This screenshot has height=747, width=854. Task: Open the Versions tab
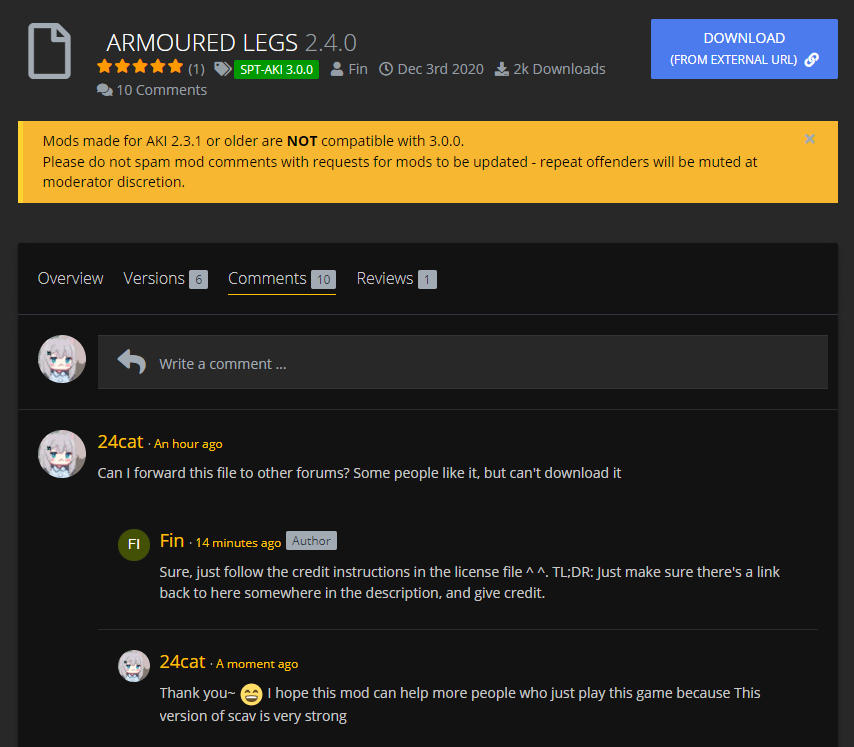click(166, 279)
